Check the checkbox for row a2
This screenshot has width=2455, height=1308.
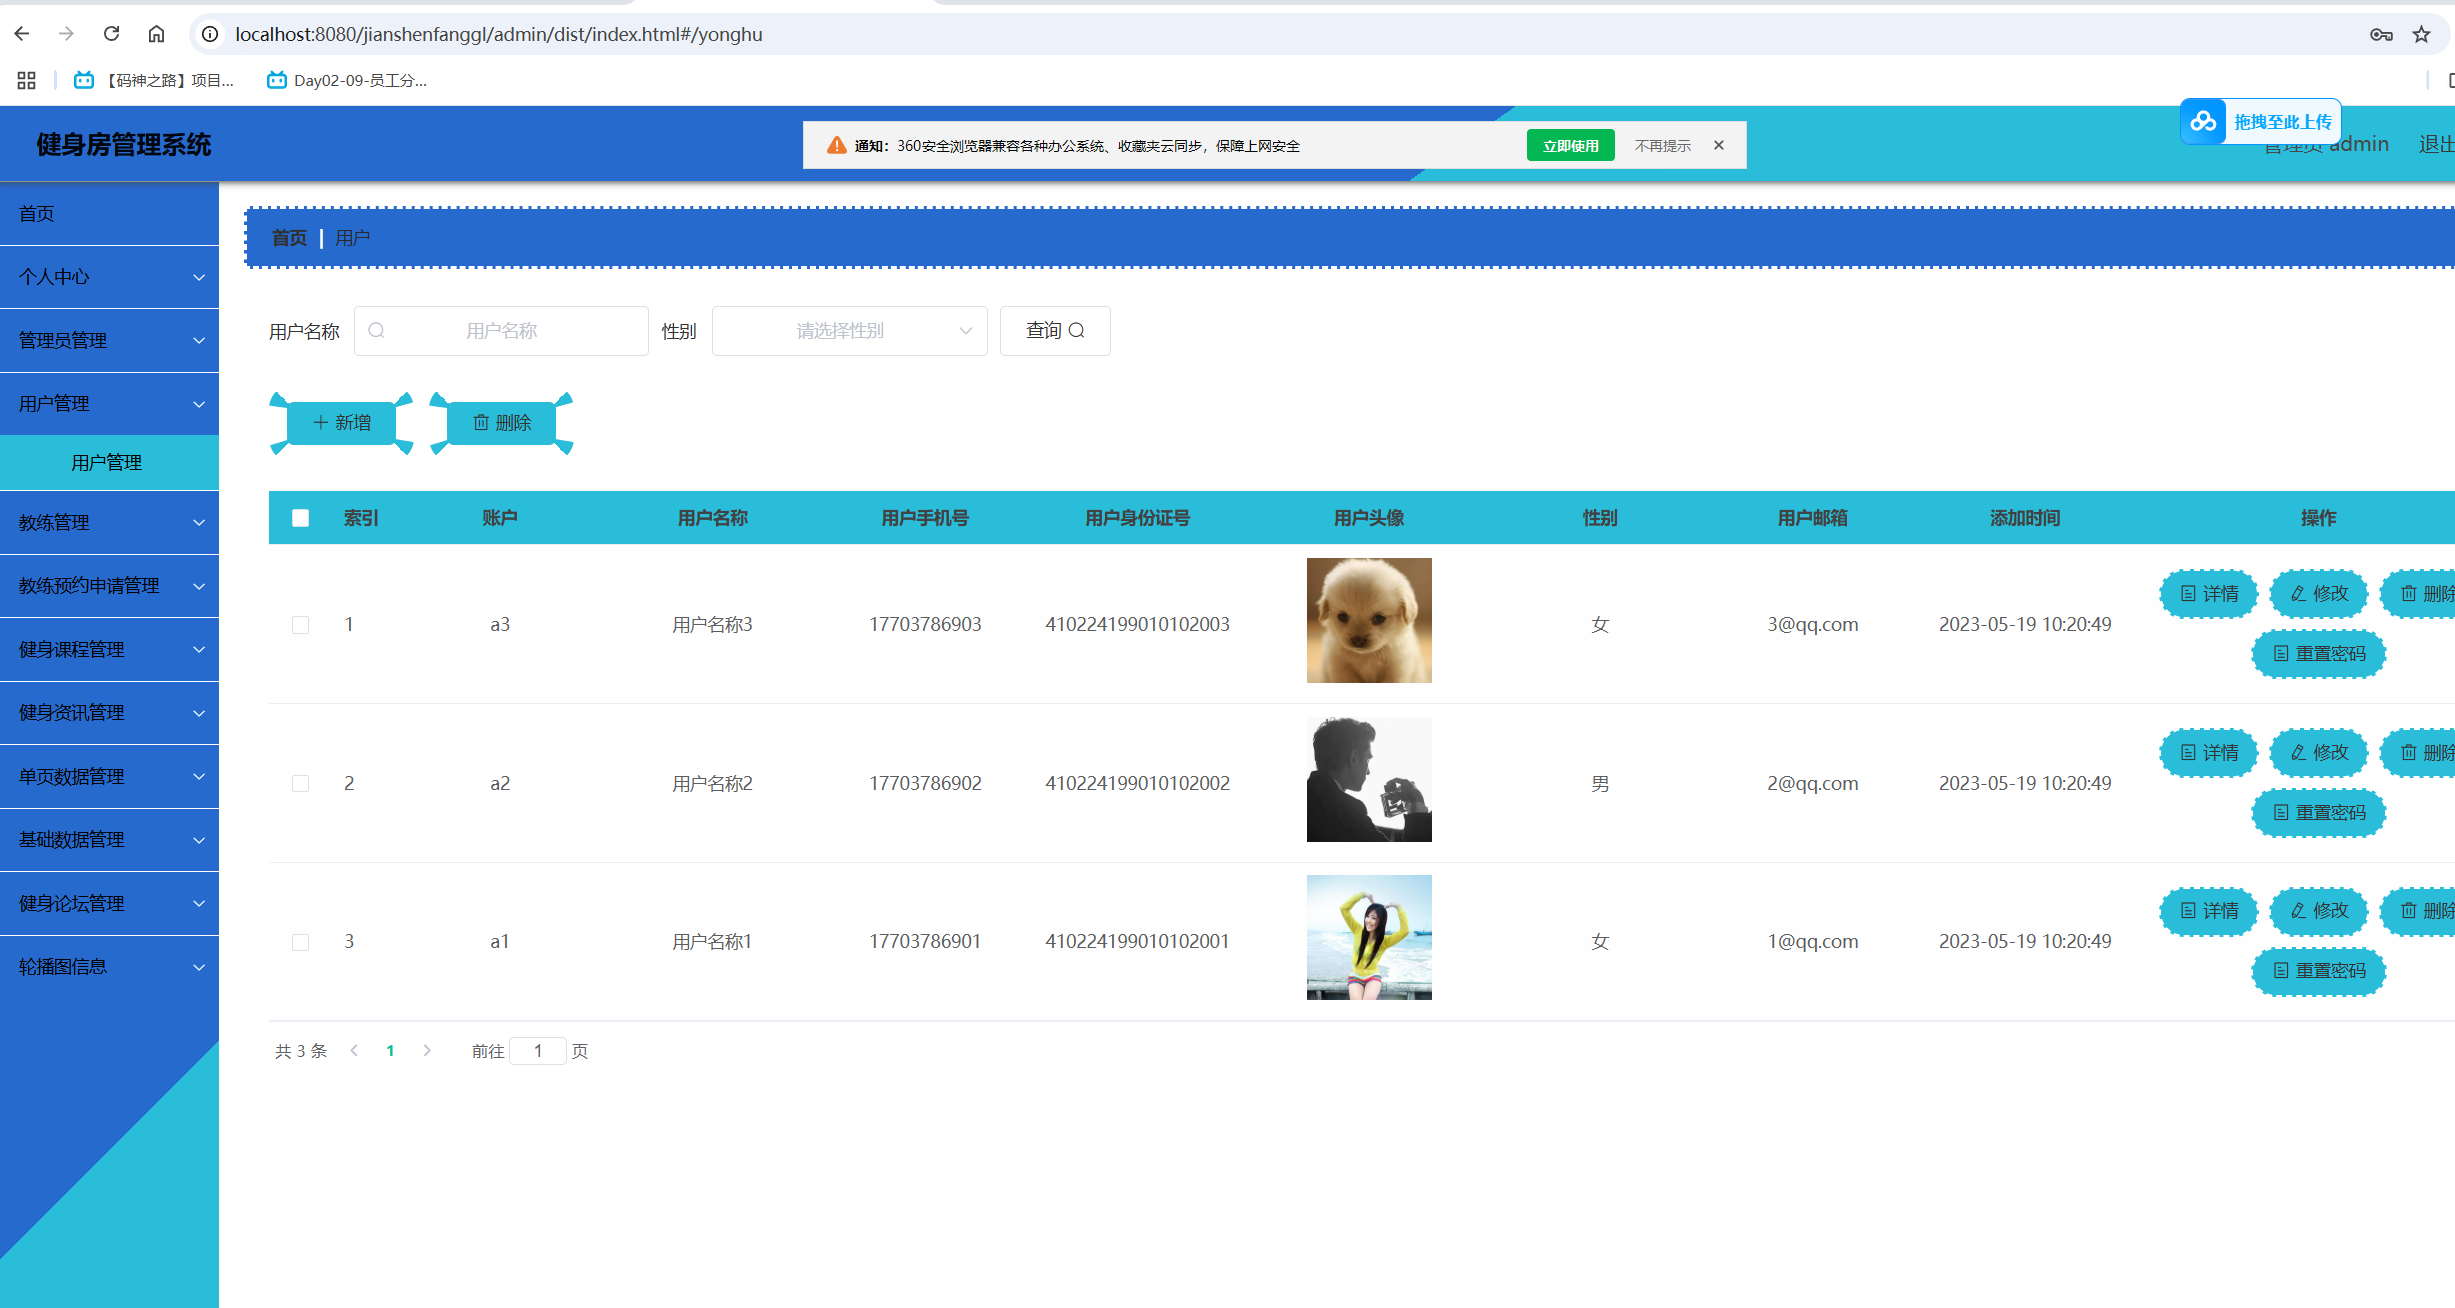click(x=300, y=784)
